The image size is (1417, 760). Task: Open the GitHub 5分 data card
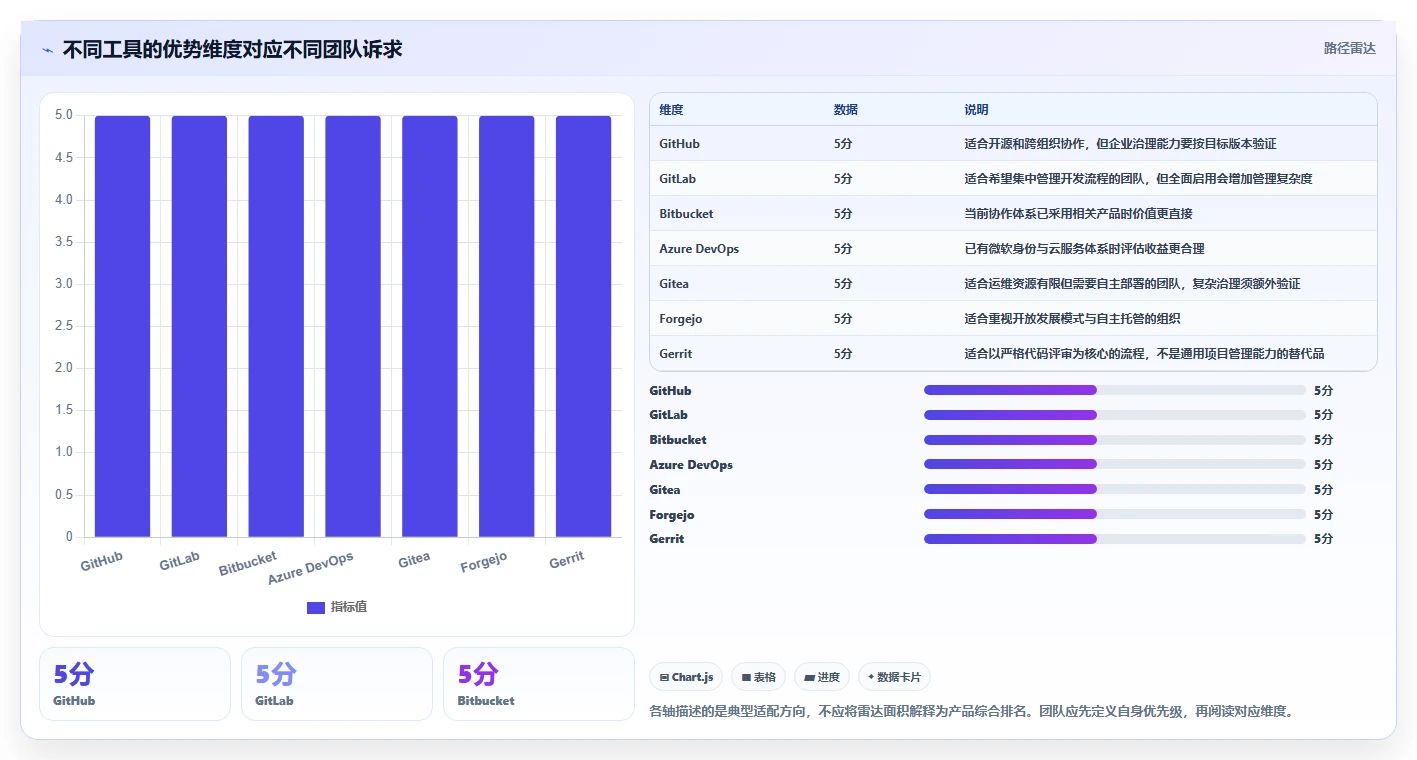(135, 684)
